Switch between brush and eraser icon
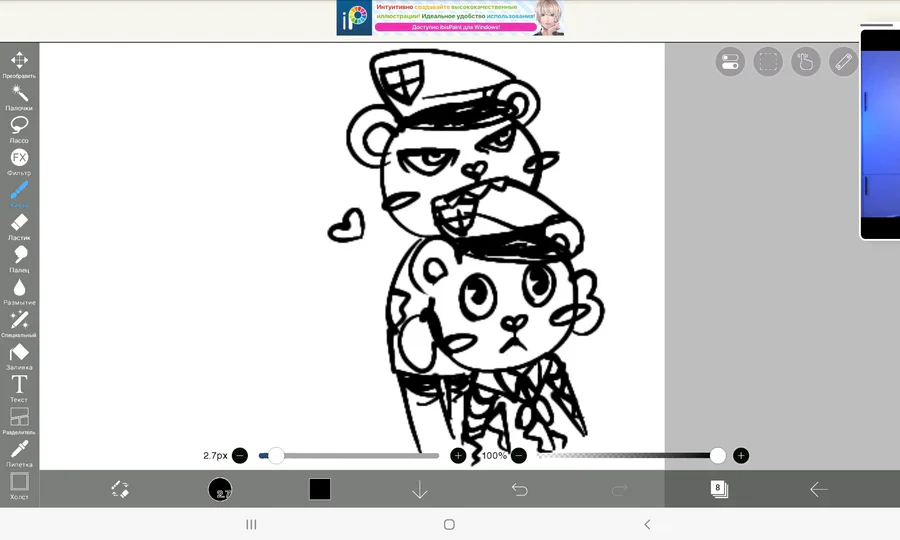 click(x=120, y=489)
